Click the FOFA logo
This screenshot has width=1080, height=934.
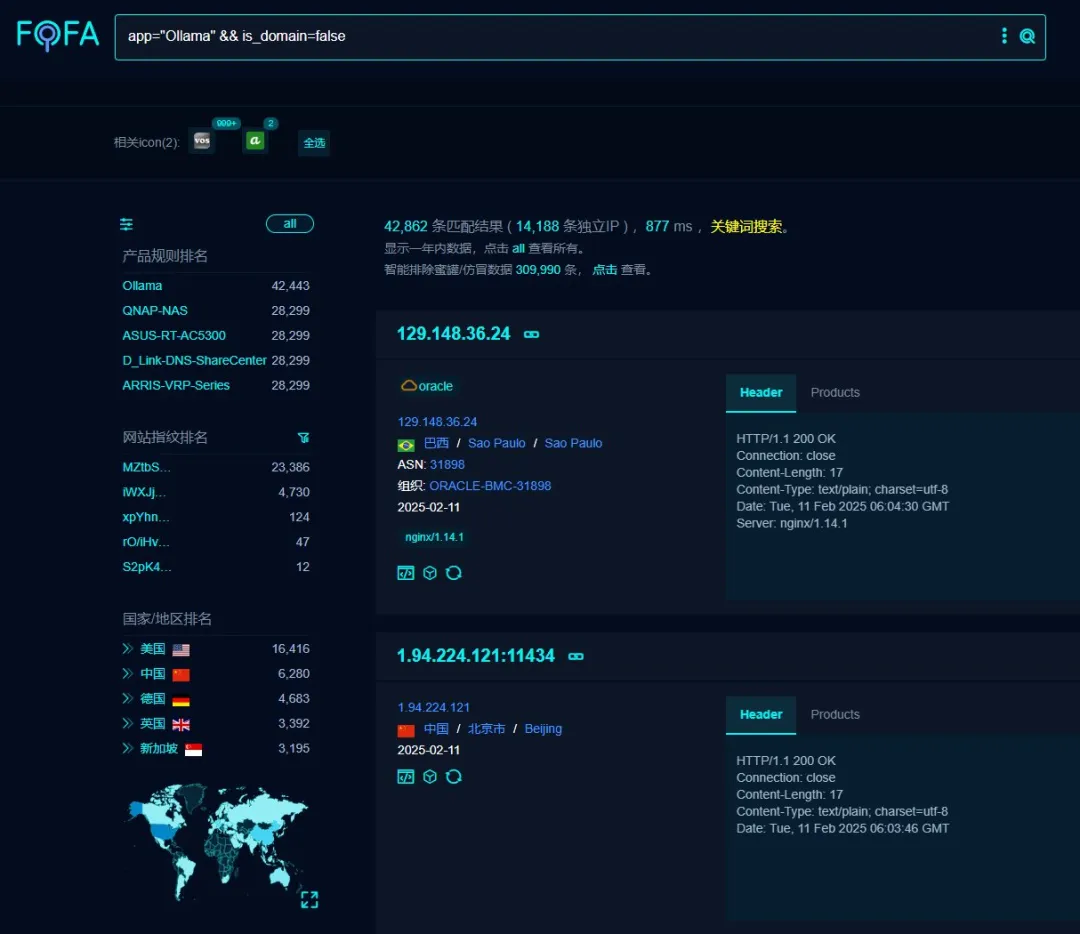coord(58,36)
